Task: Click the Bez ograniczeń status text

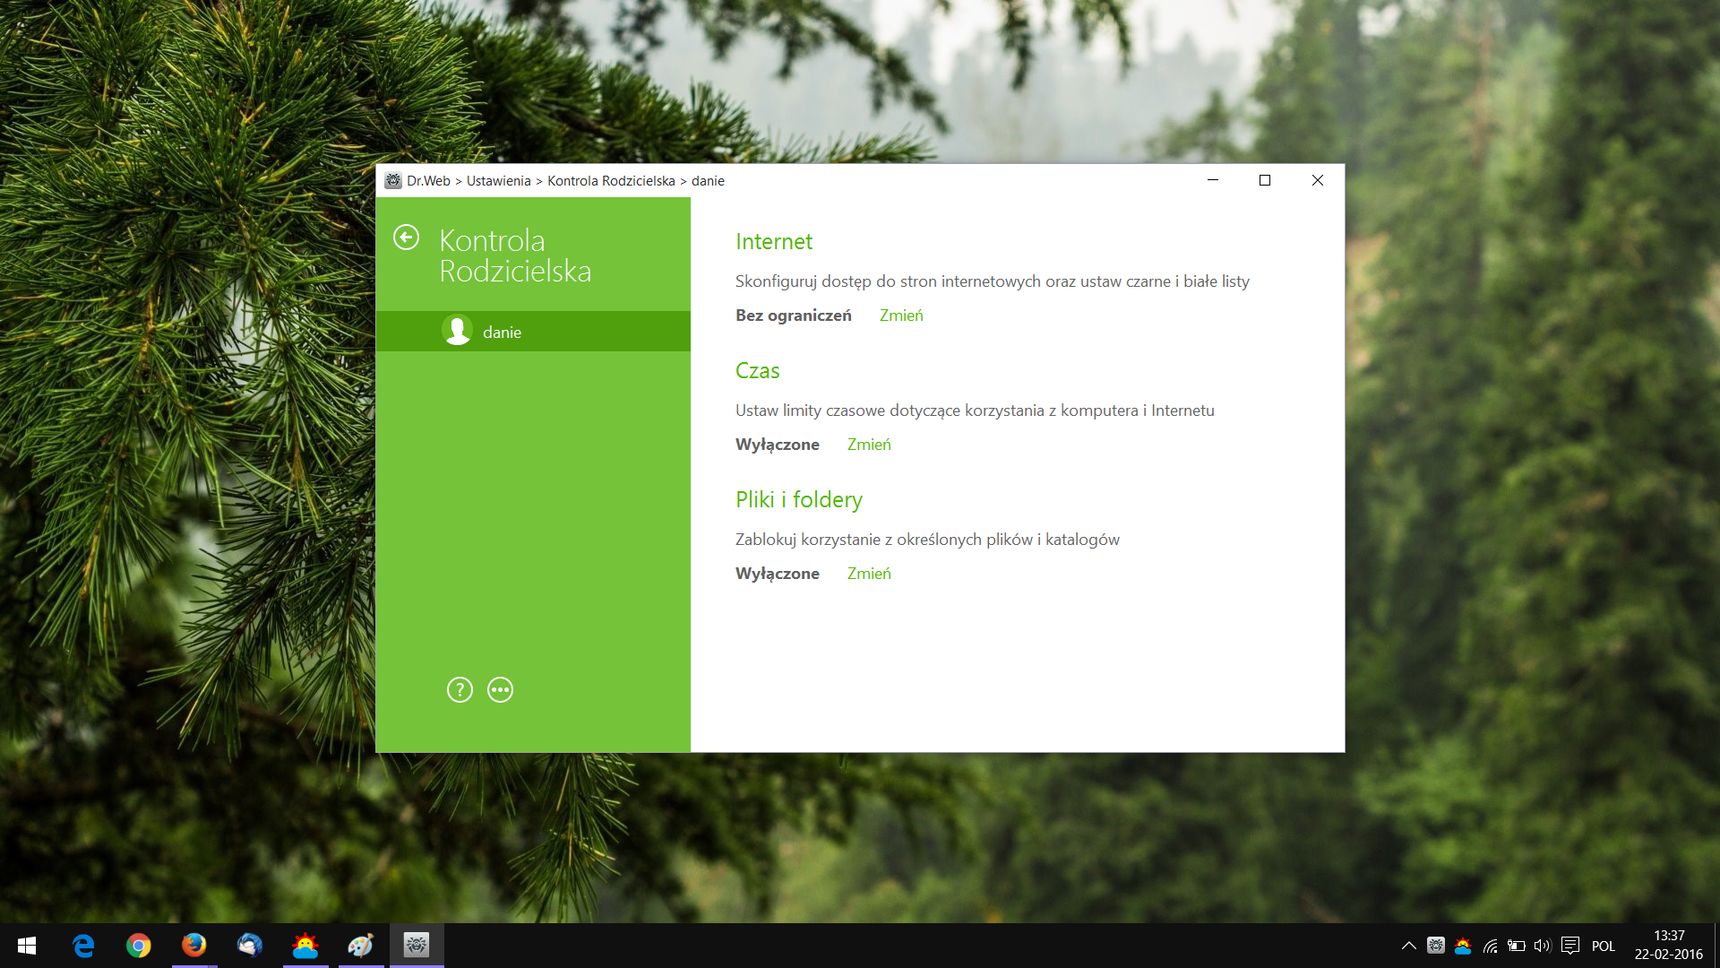Action: coord(794,315)
